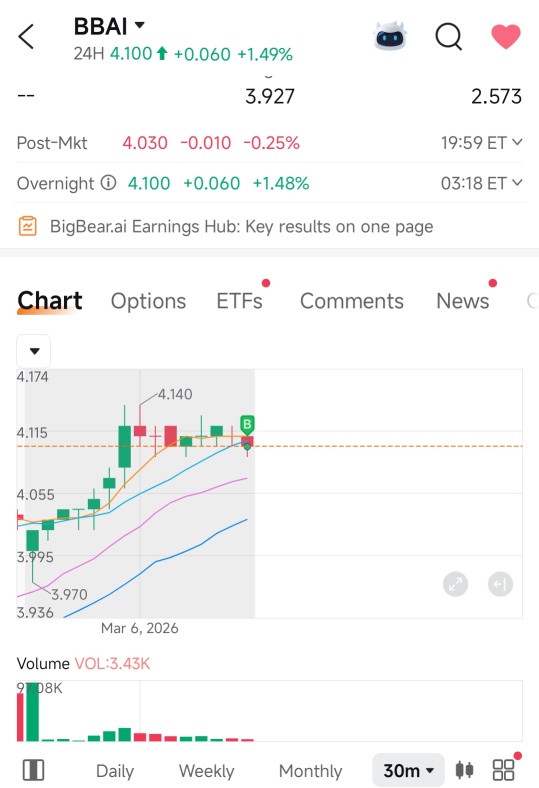539x788 pixels.
Task: Jump to latest candle arrow icon
Action: pyautogui.click(x=500, y=584)
